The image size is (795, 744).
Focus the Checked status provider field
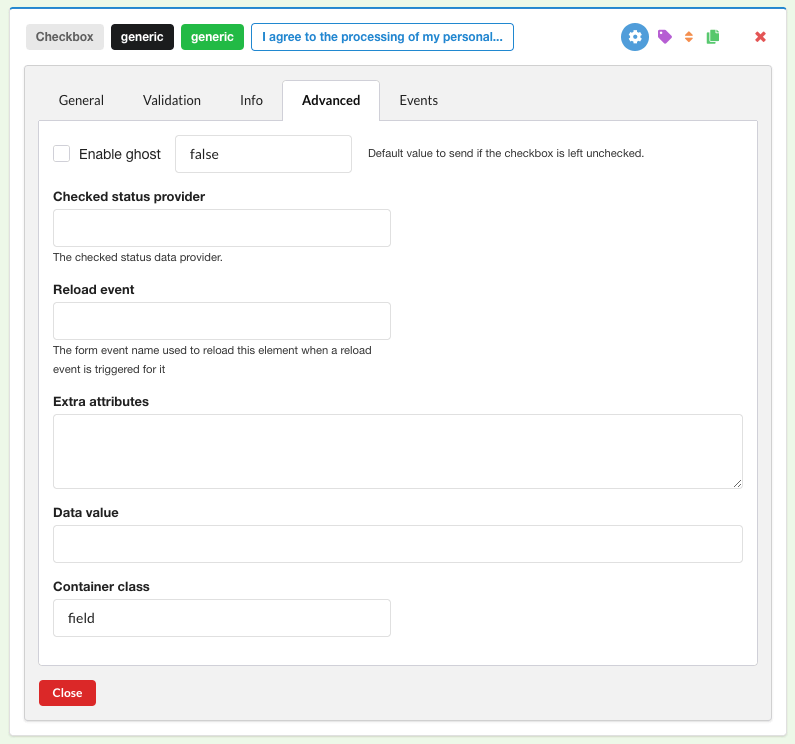[x=221, y=228]
